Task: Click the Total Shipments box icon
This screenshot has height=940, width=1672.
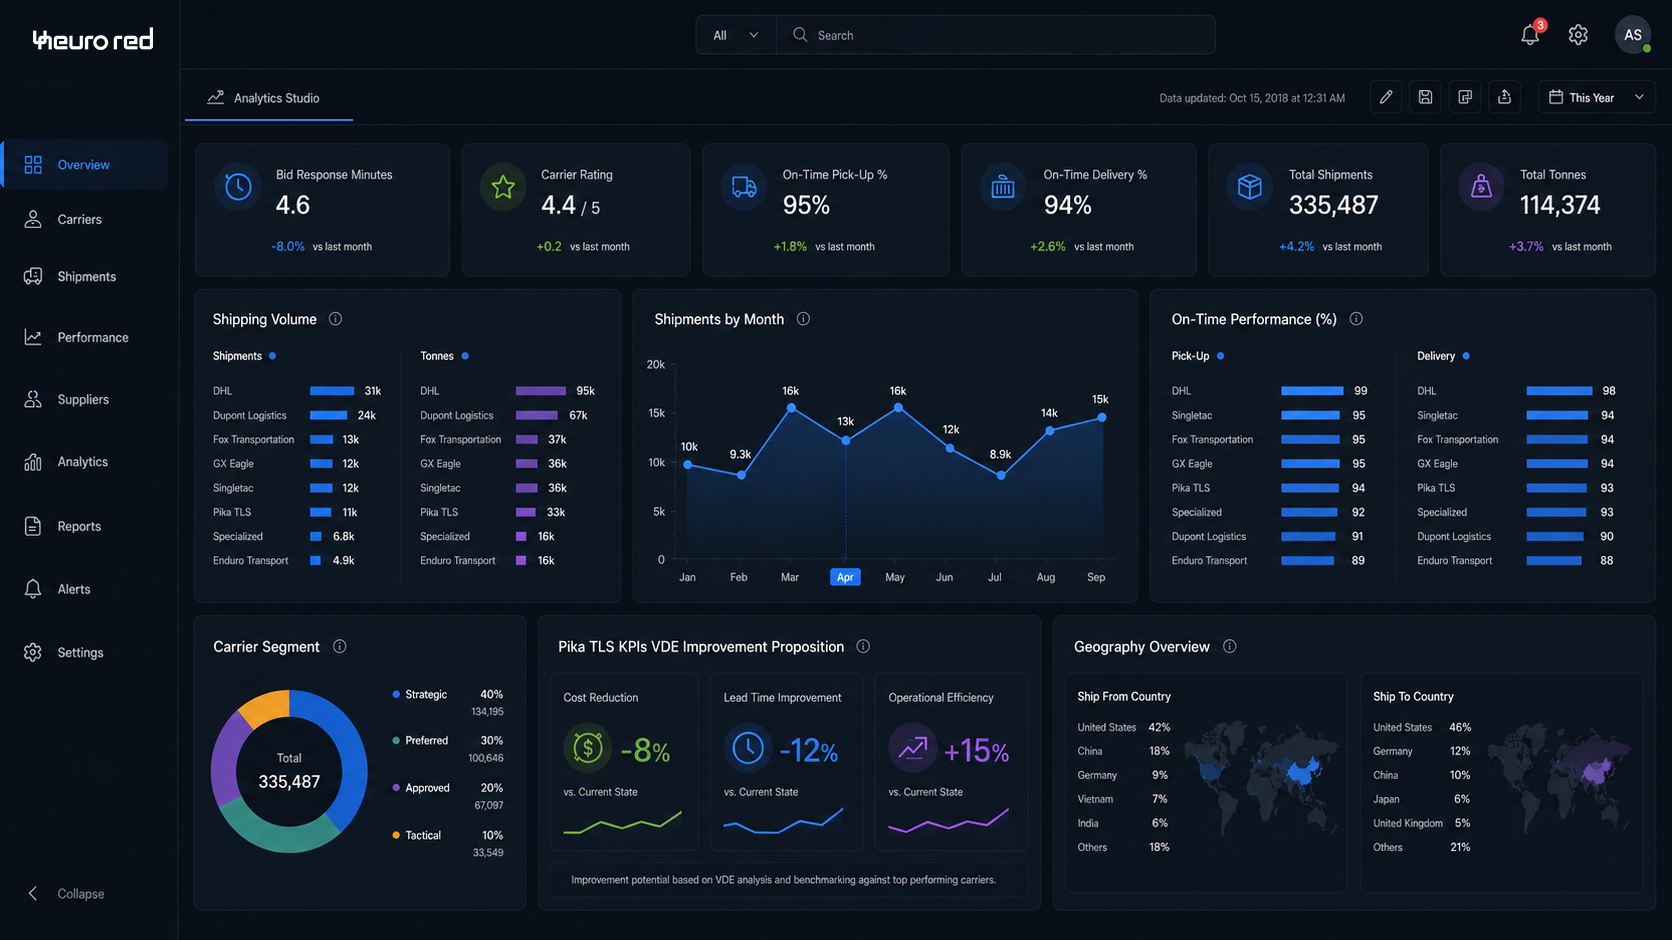Action: coord(1250,186)
